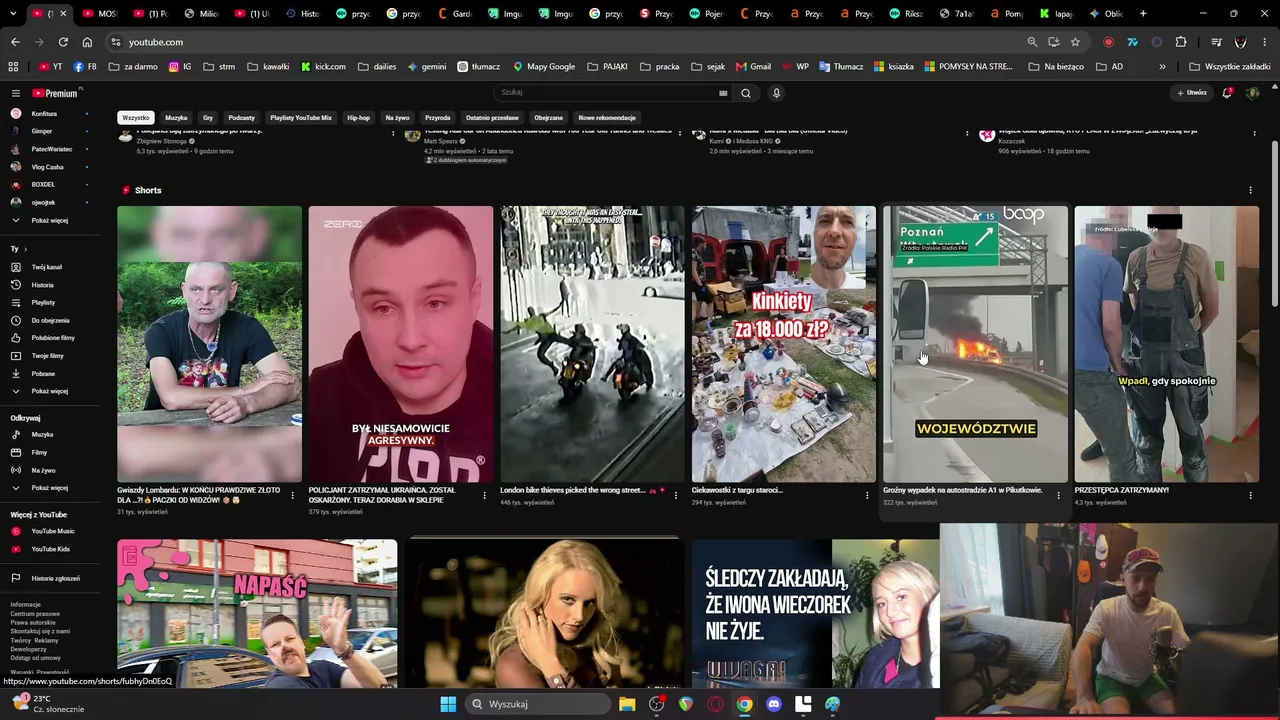Open the YouTube hamburger guide menu

(x=16, y=93)
